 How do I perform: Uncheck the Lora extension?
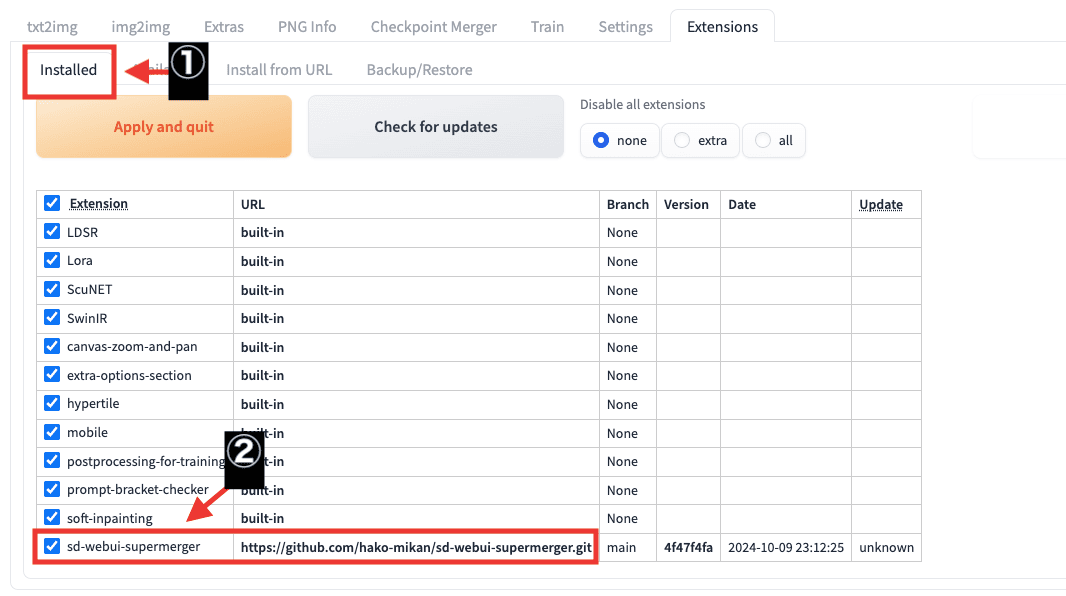51,261
